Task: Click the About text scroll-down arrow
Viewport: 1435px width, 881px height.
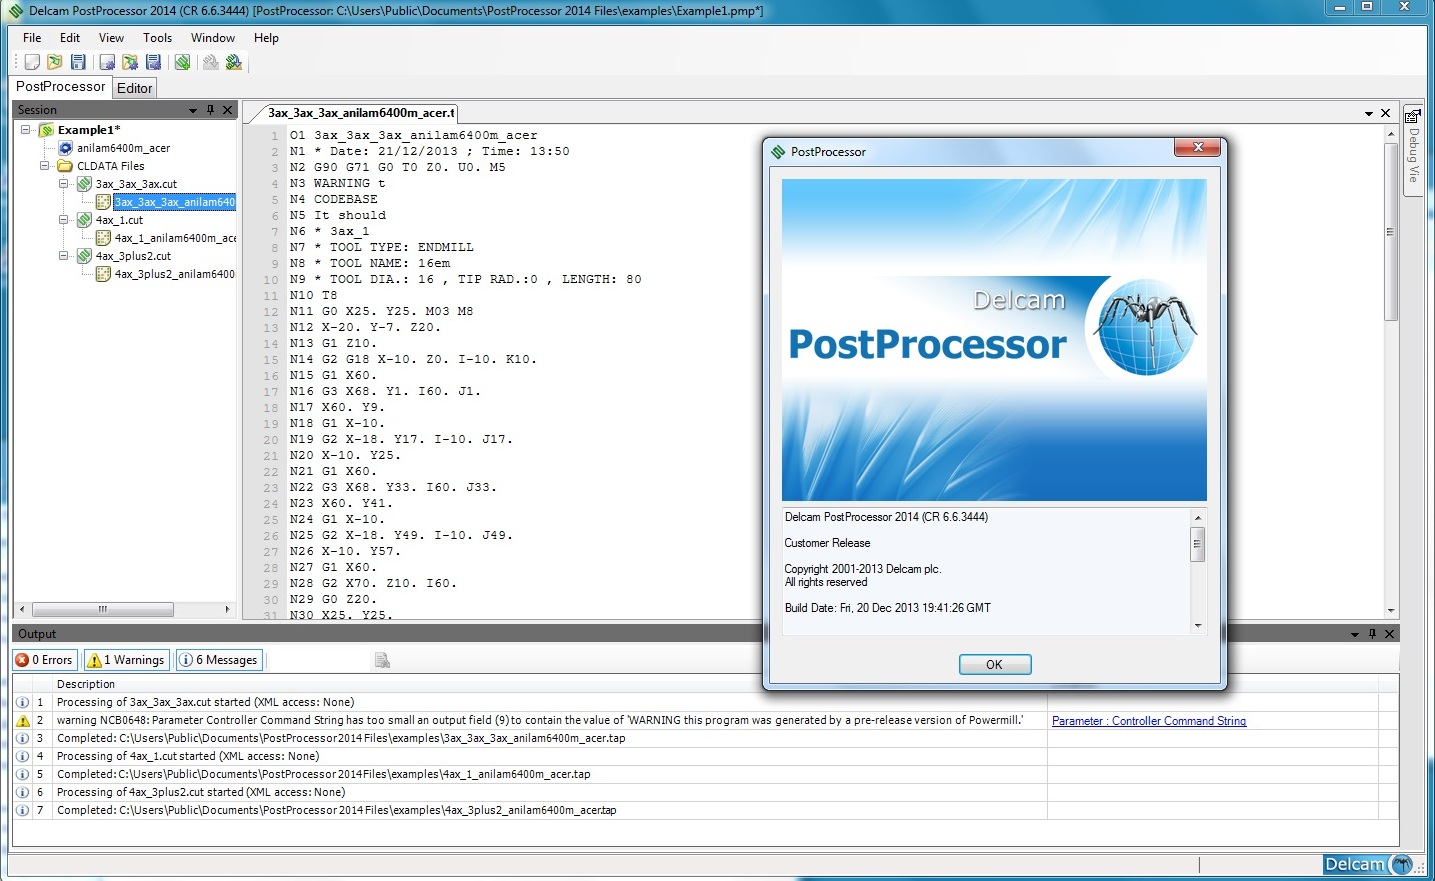Action: tap(1198, 626)
